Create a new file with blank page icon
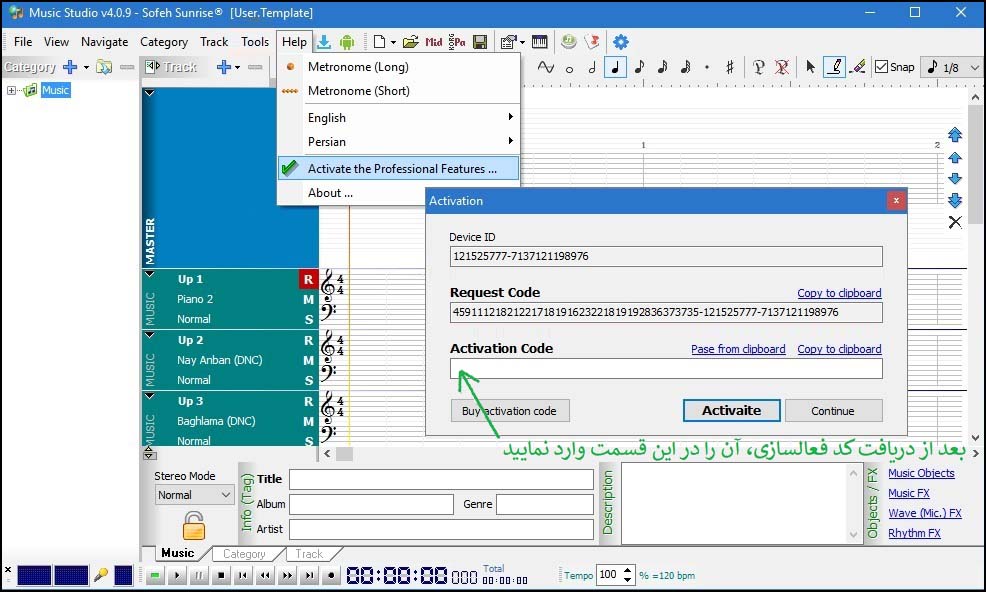Viewport: 986px width, 592px height. pos(379,42)
